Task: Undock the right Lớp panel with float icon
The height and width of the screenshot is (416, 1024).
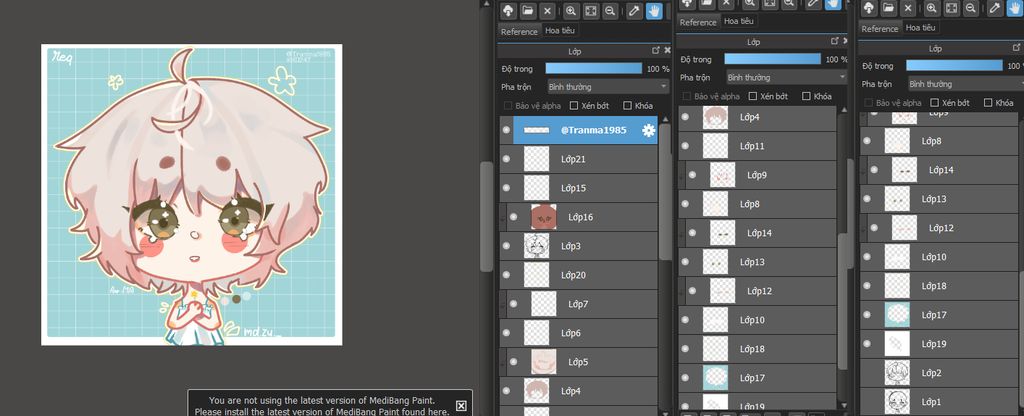Action: point(1016,48)
